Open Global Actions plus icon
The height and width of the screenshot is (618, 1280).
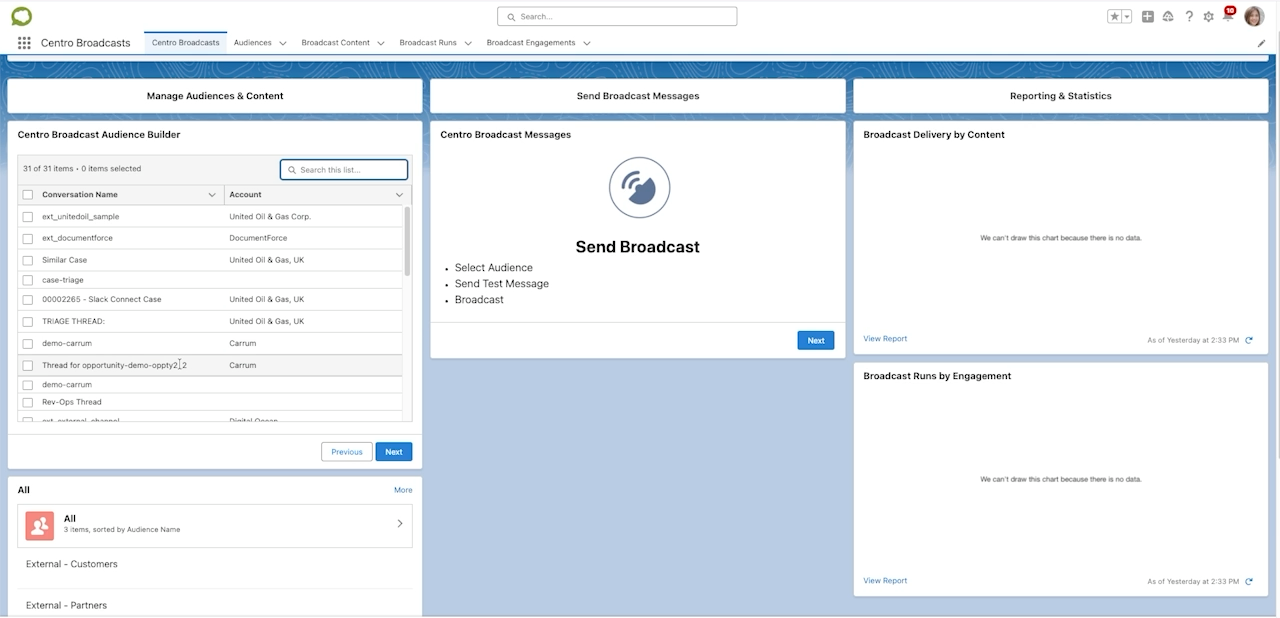(x=1148, y=16)
